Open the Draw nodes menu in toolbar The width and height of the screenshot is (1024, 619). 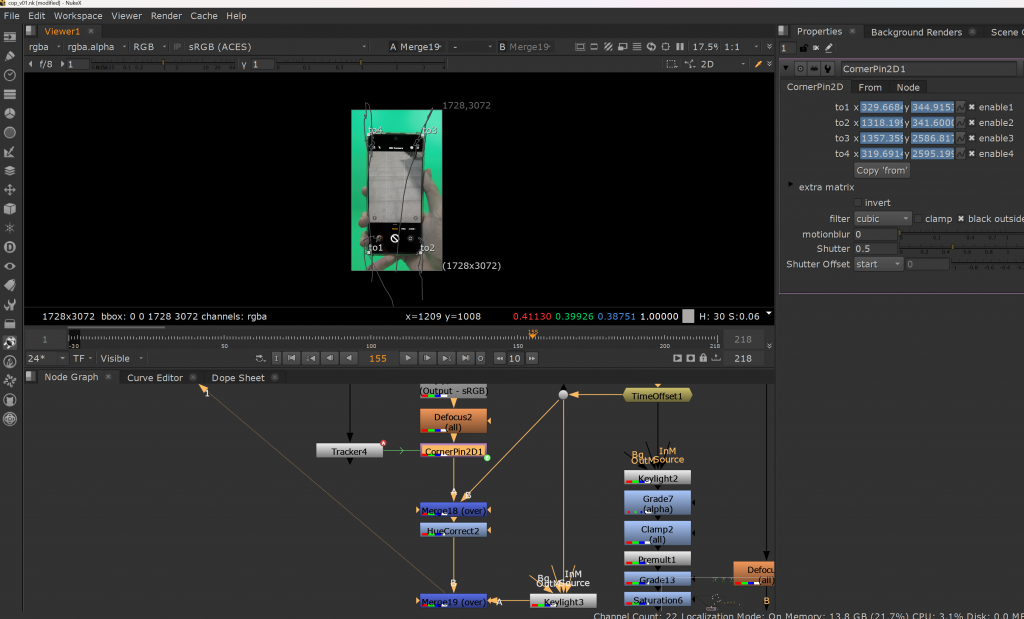10,54
